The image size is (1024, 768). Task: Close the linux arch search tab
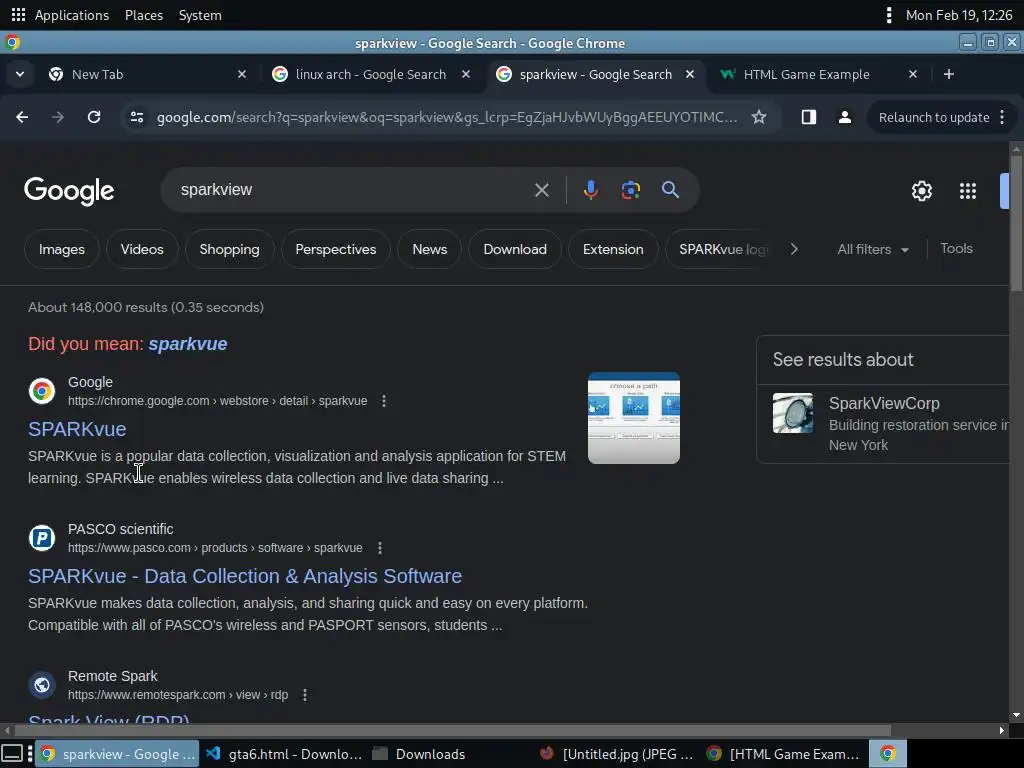click(x=466, y=74)
